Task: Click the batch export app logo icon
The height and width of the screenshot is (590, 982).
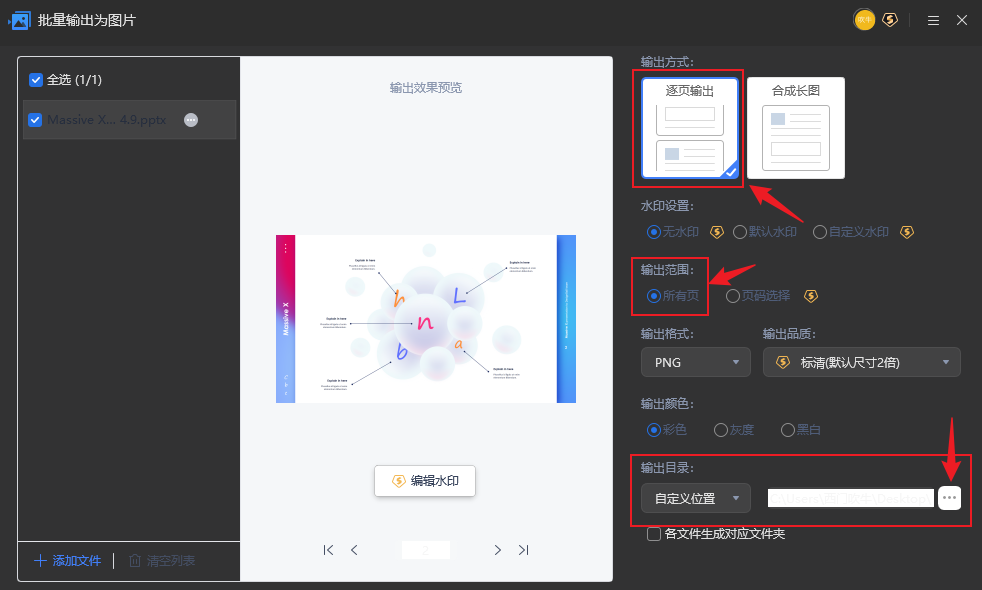Action: [20, 20]
